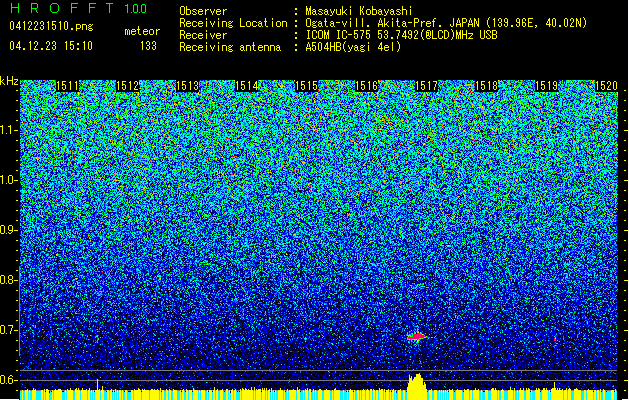
Task: Click the meteor label
Action: [x=142, y=31]
